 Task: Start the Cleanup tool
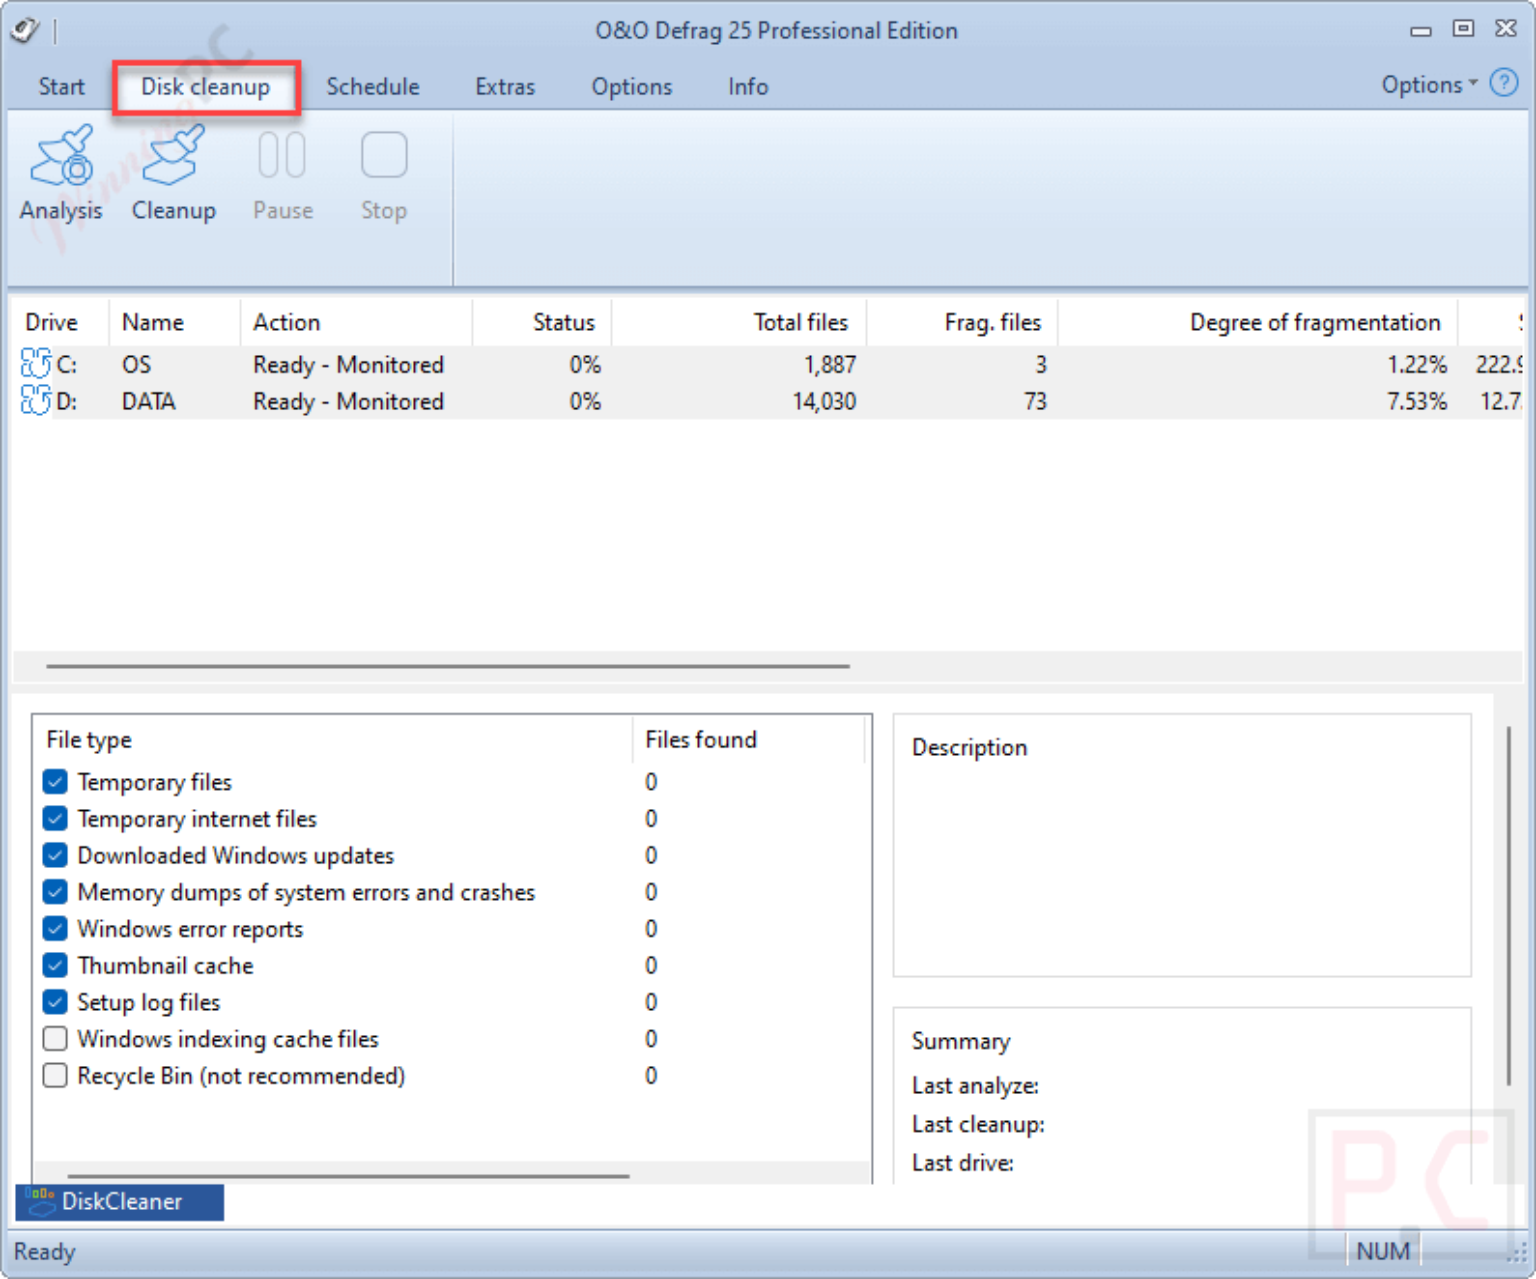pyautogui.click(x=174, y=174)
